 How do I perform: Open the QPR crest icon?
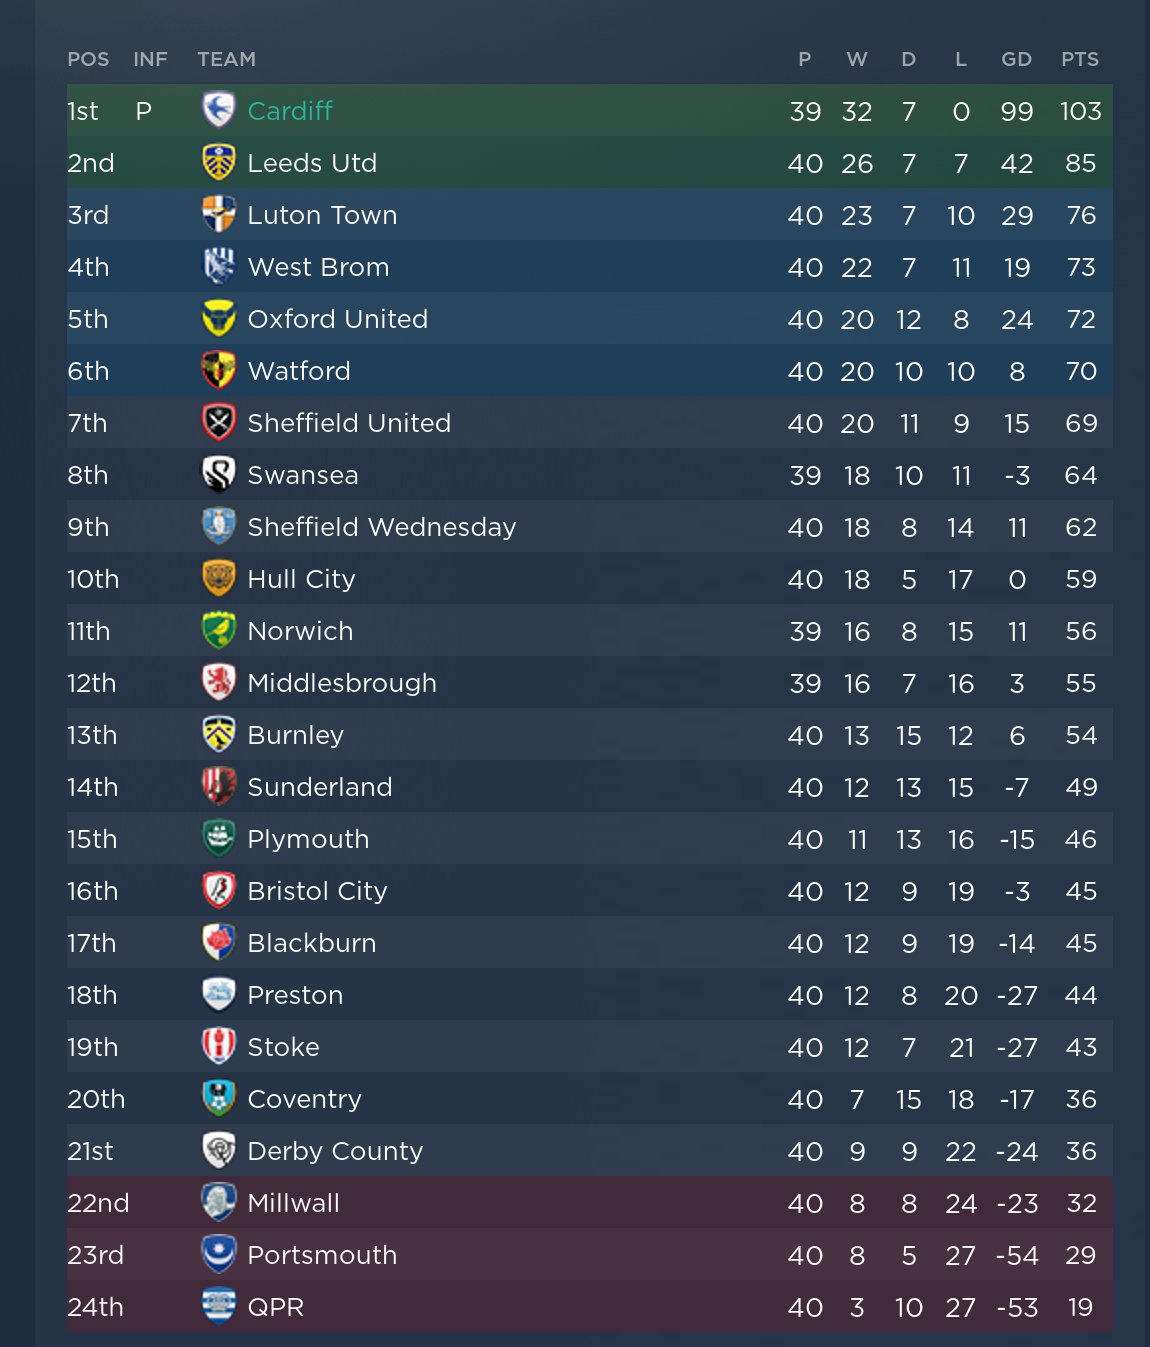218,1306
